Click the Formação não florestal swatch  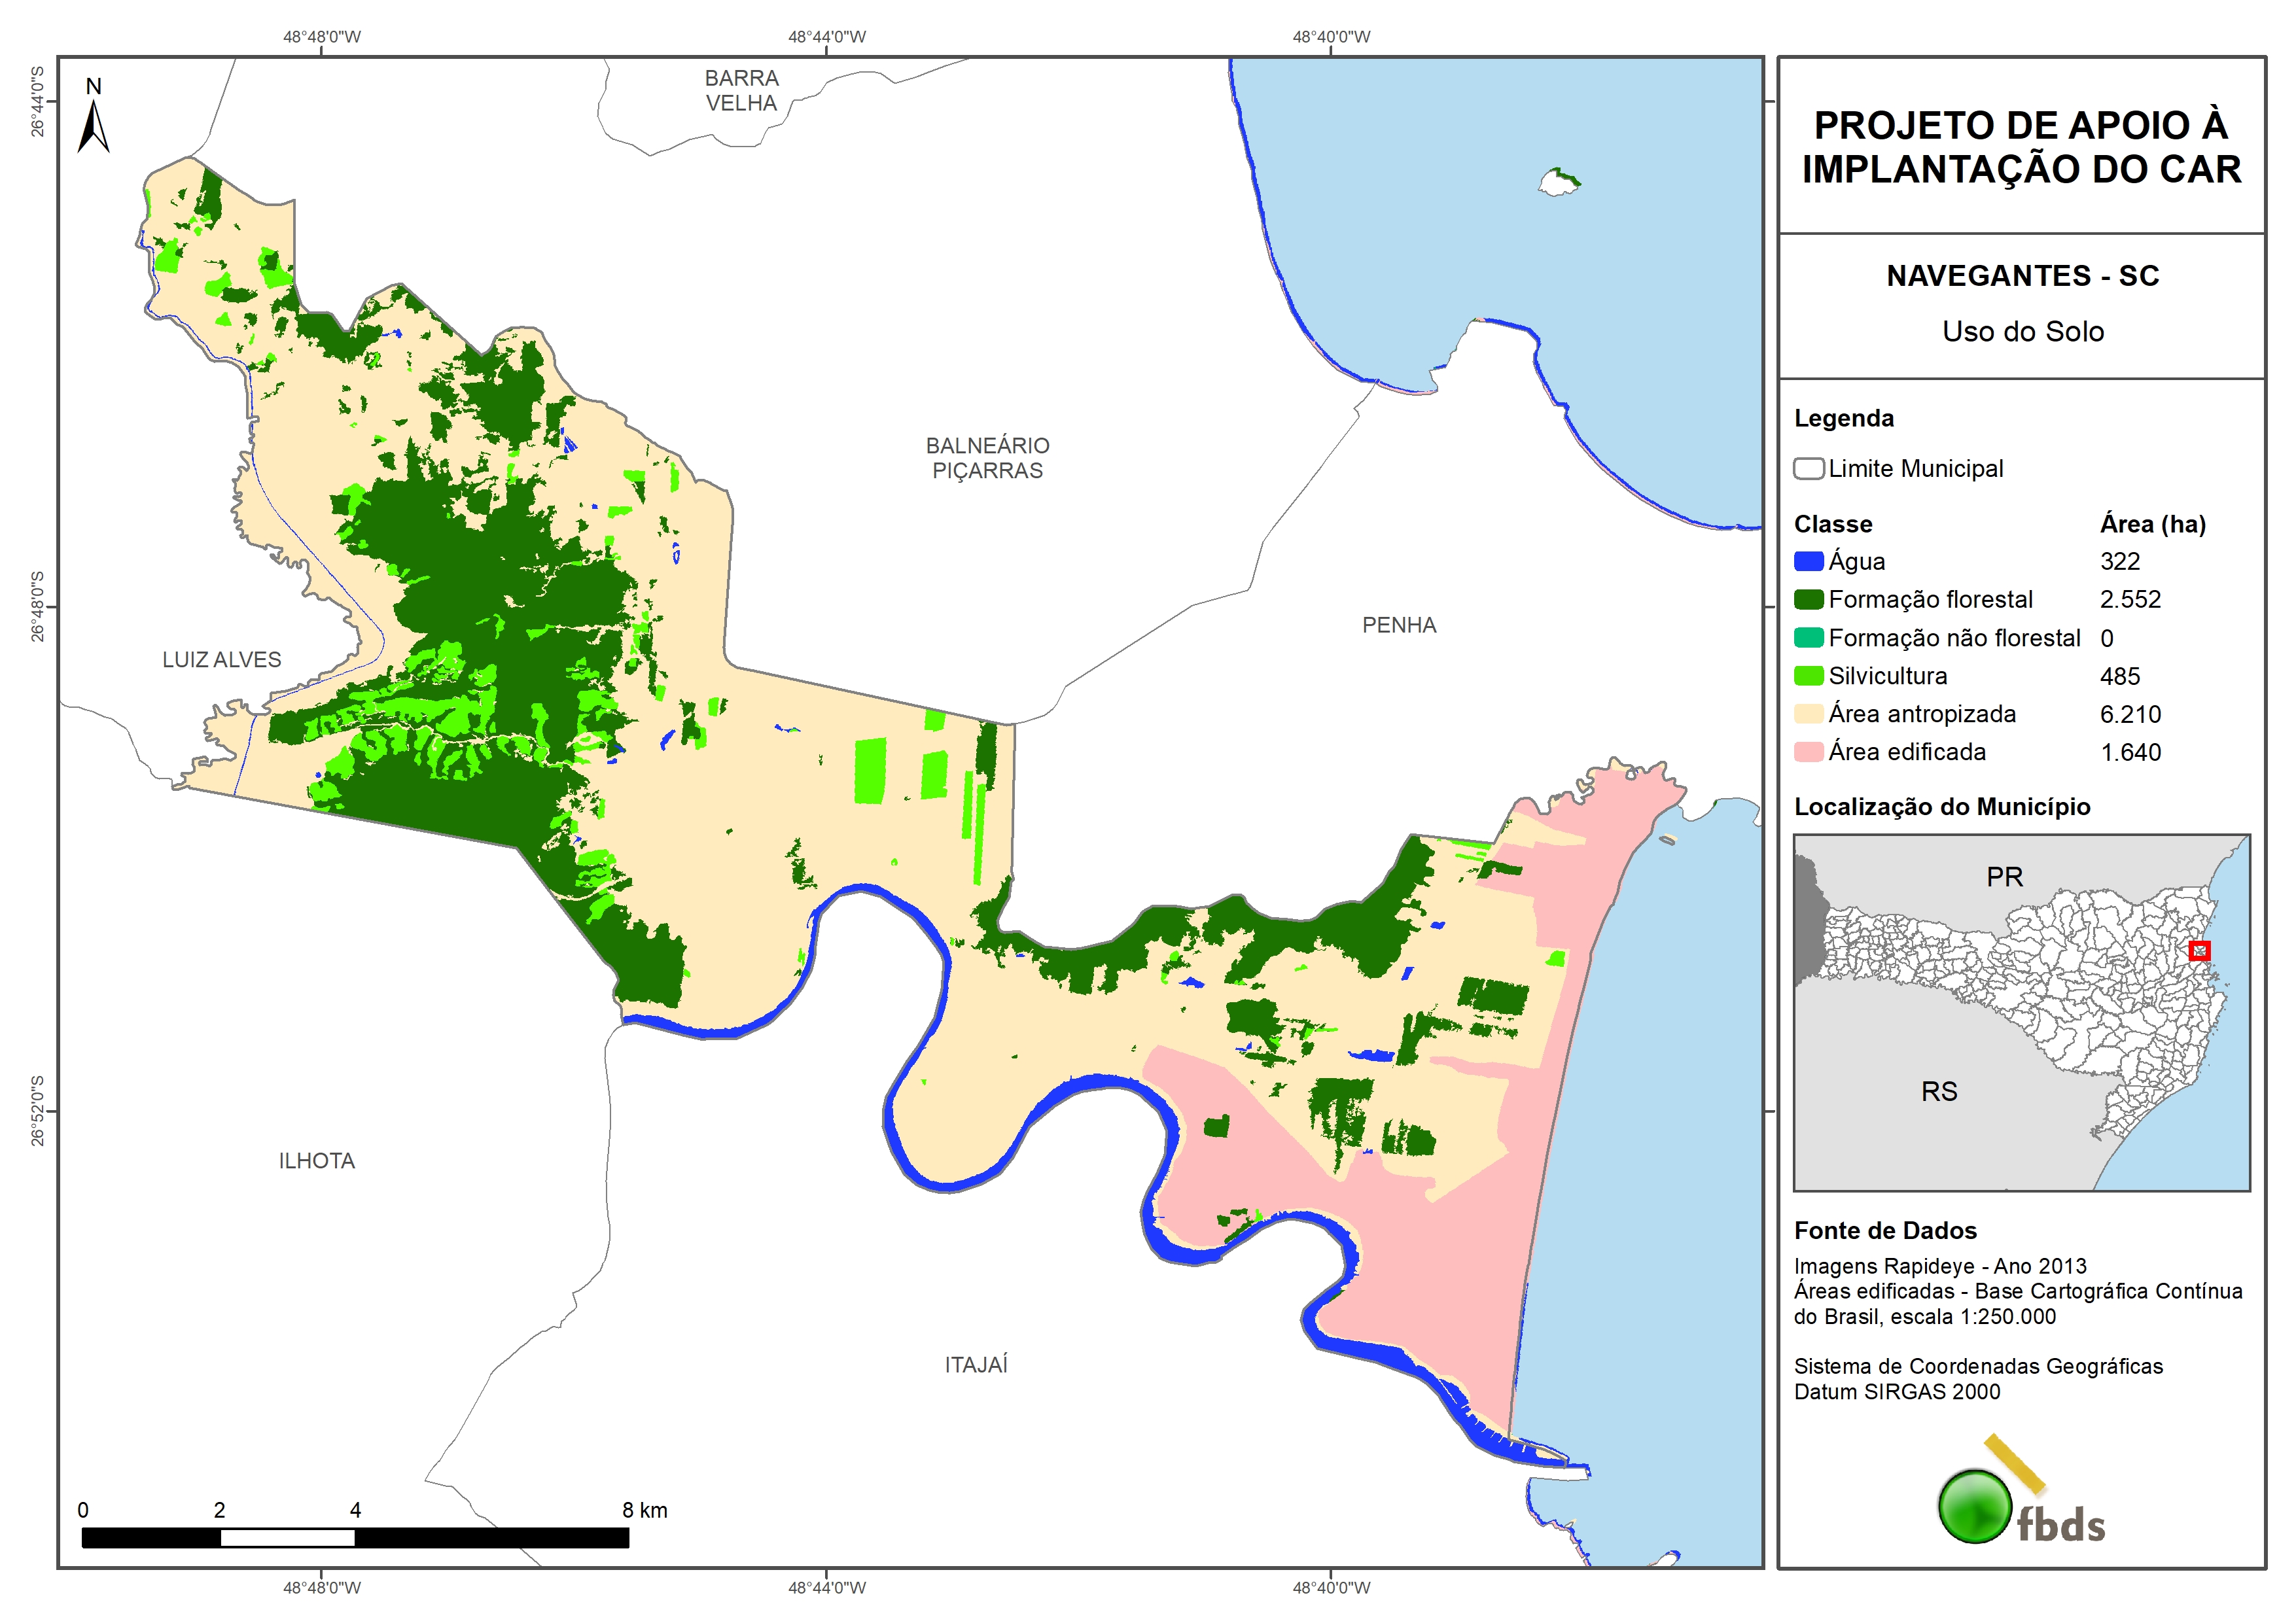(1808, 638)
